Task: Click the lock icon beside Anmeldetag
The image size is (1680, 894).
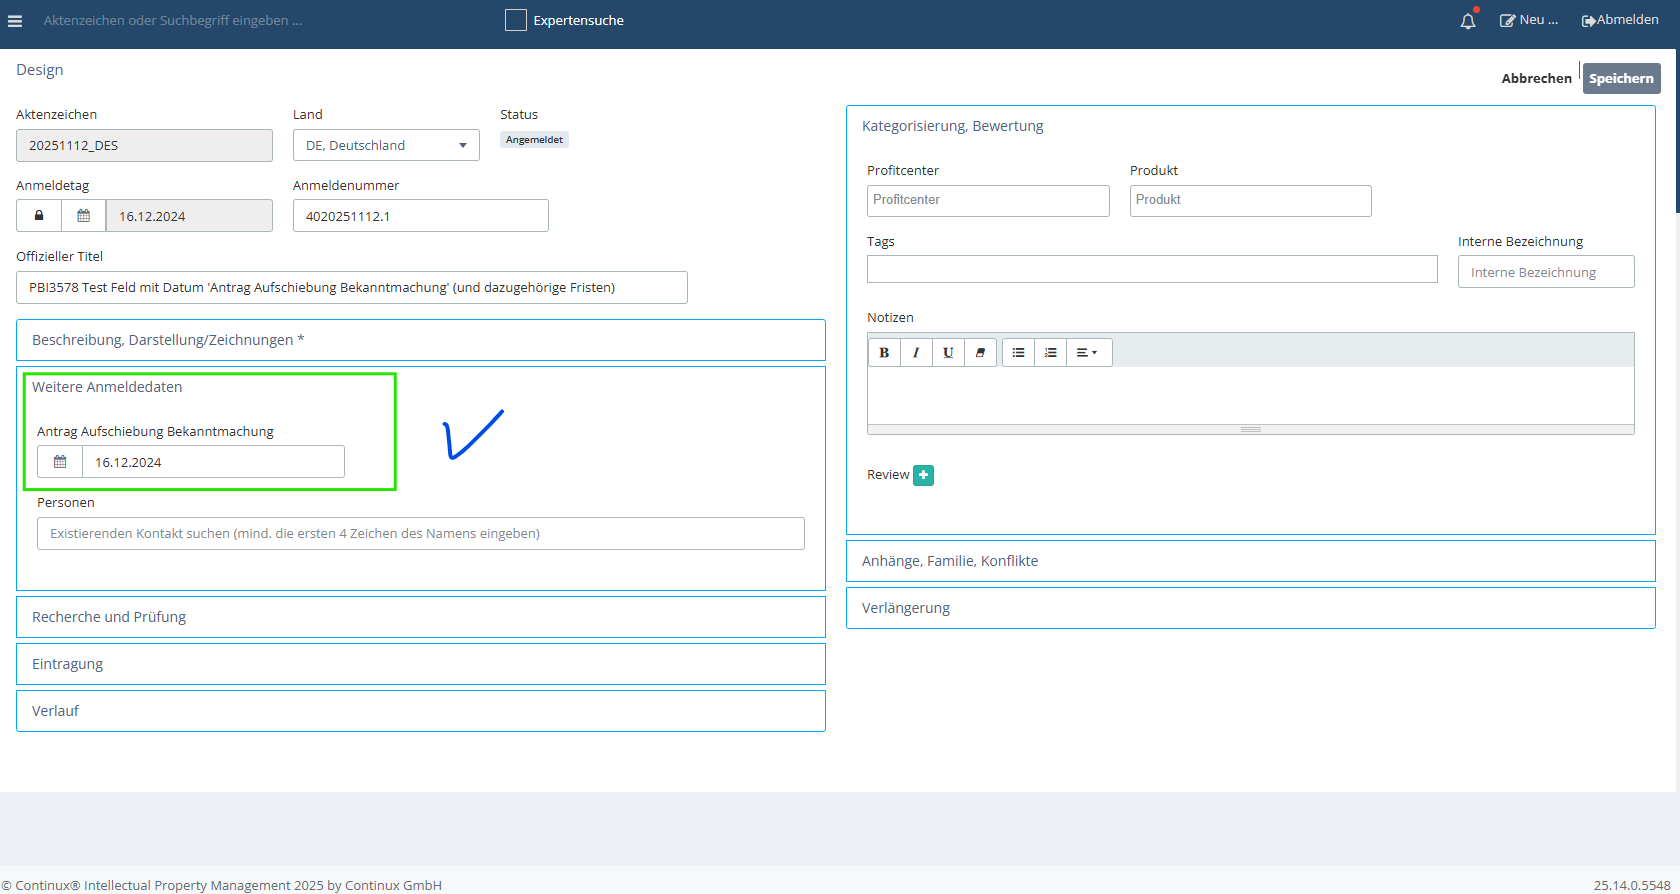Action: point(39,216)
